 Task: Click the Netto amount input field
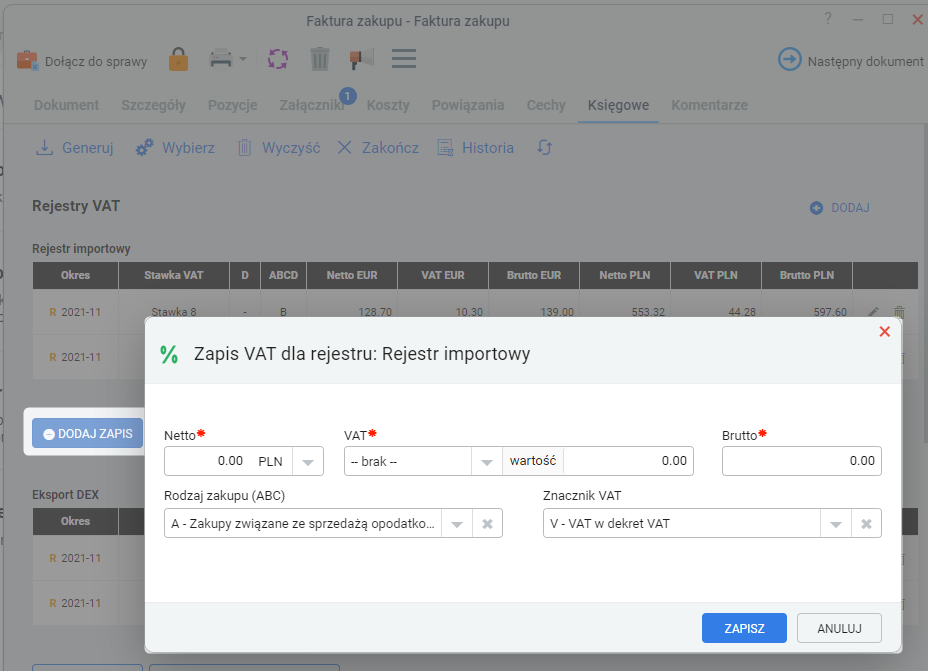pos(208,461)
